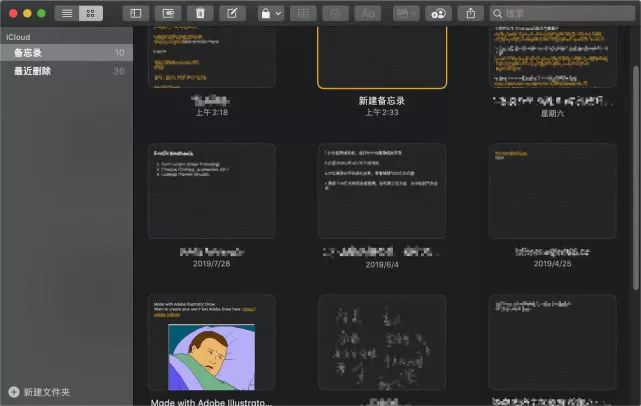Open the attachments browser

pyautogui.click(x=168, y=13)
